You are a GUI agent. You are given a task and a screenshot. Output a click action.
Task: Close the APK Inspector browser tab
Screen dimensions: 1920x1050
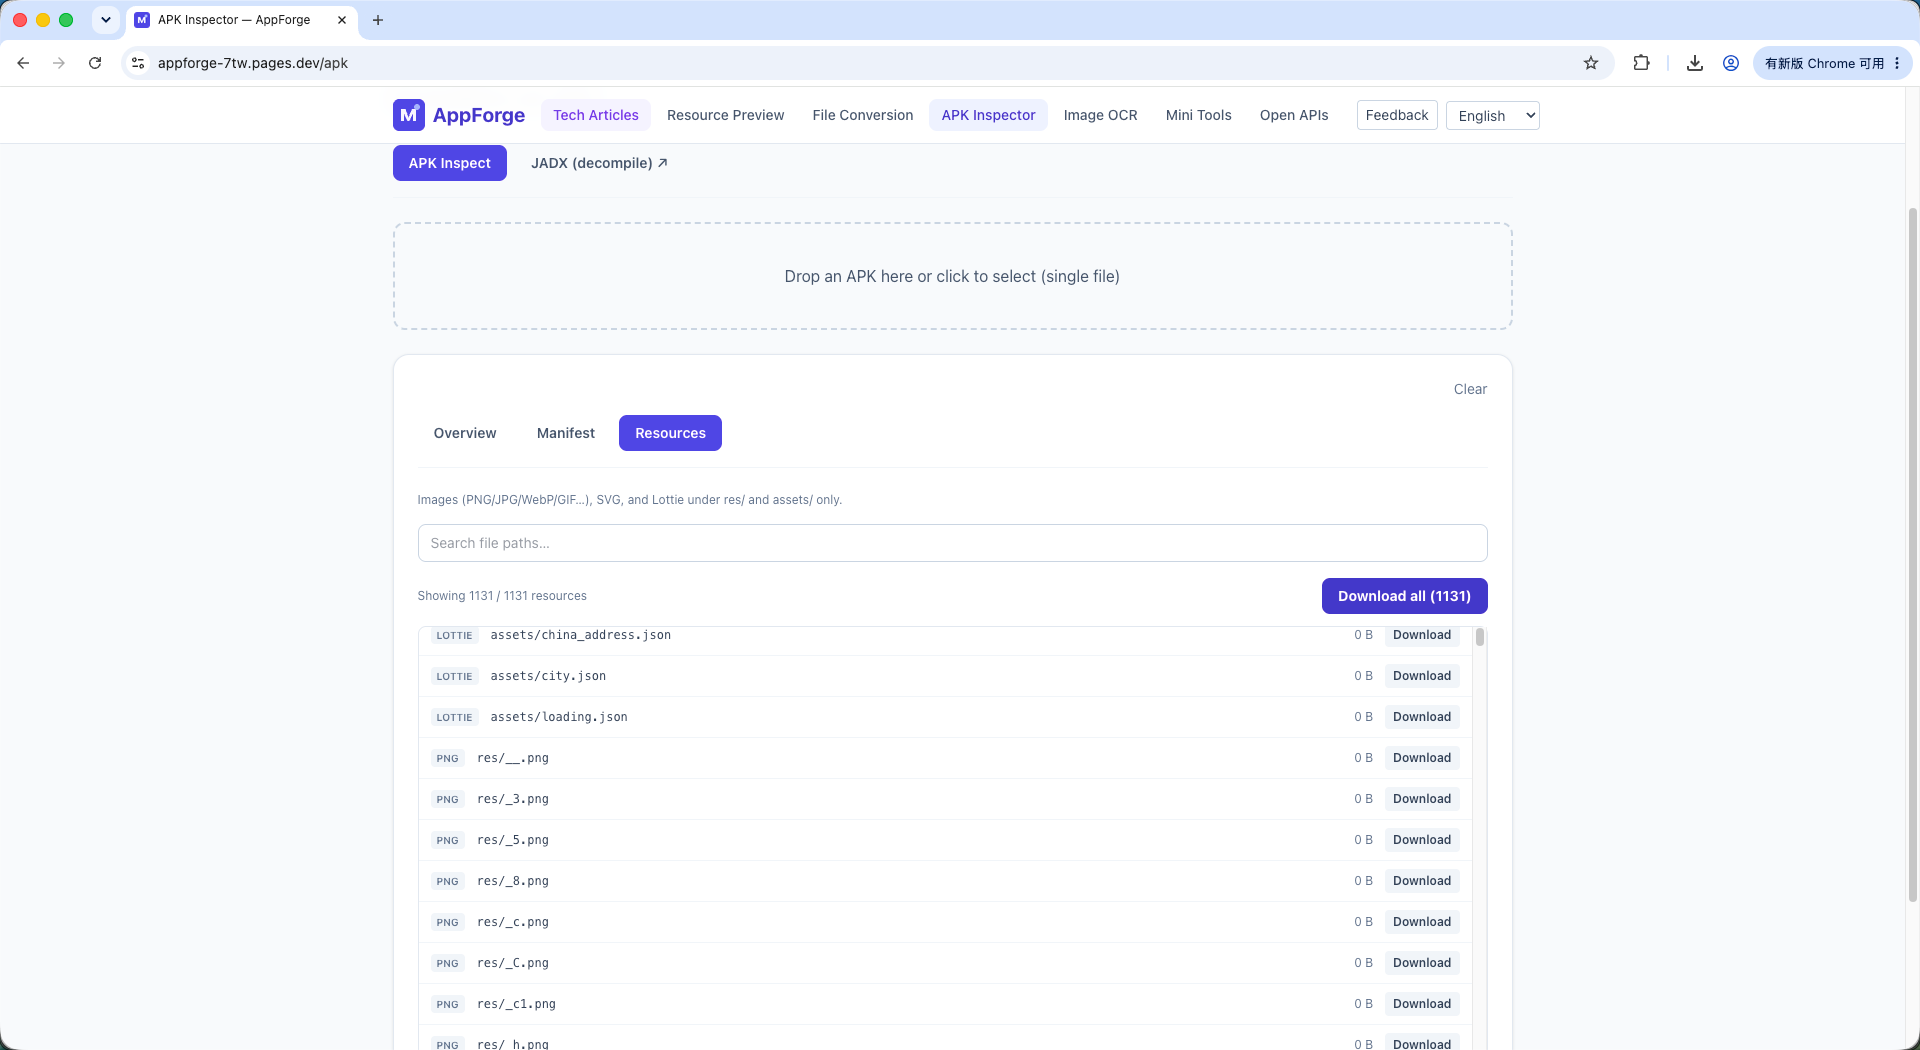click(x=342, y=20)
